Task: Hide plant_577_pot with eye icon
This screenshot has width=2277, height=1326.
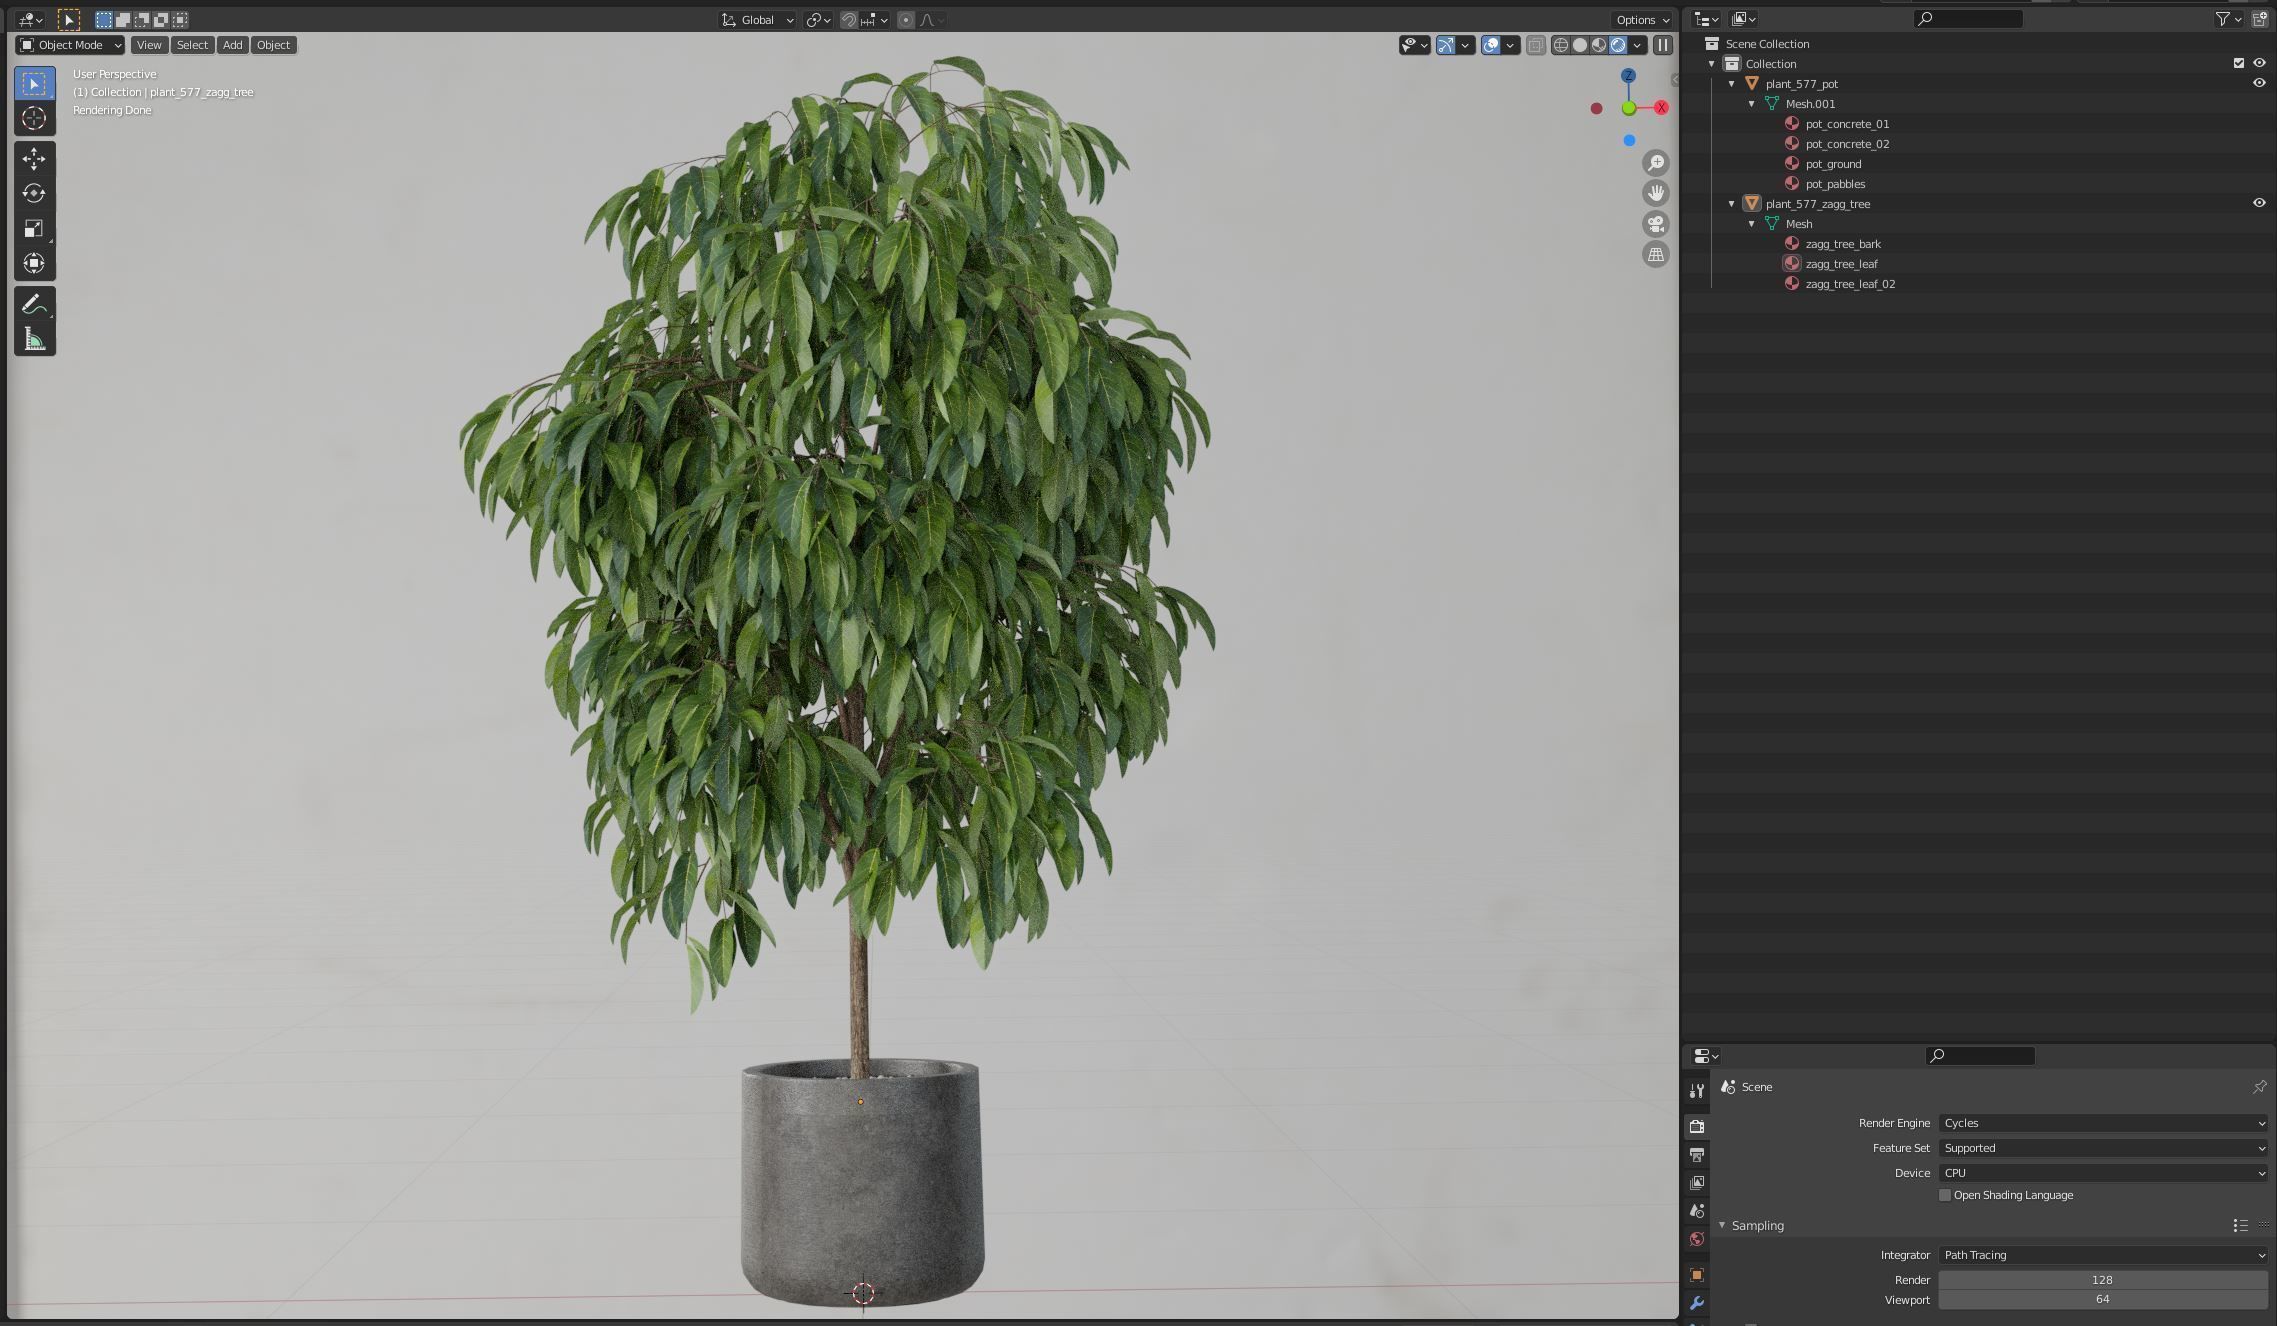Action: (2258, 83)
